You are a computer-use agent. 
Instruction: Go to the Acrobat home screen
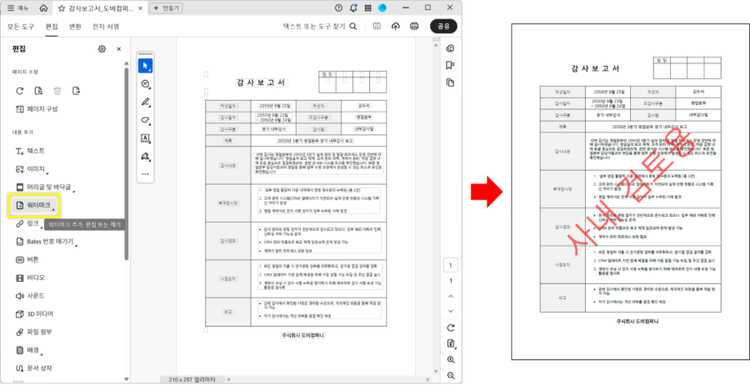[44, 8]
